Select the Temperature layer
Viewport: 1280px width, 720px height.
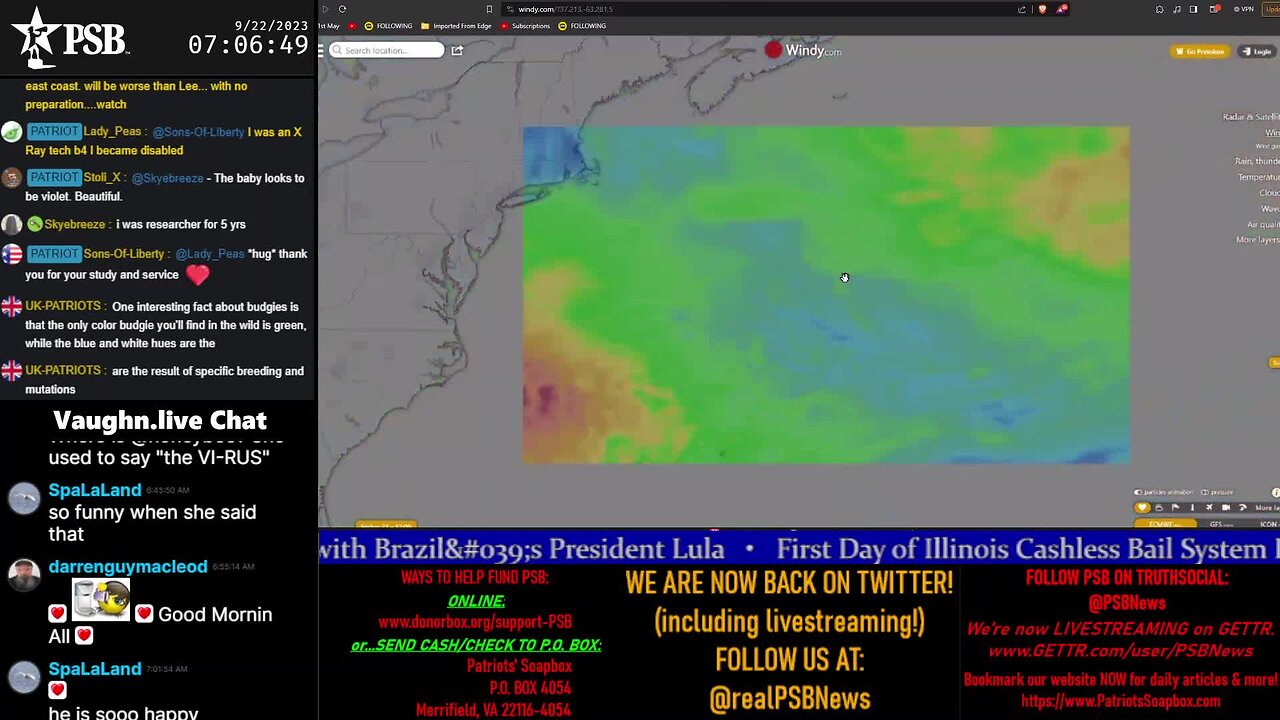[1259, 177]
